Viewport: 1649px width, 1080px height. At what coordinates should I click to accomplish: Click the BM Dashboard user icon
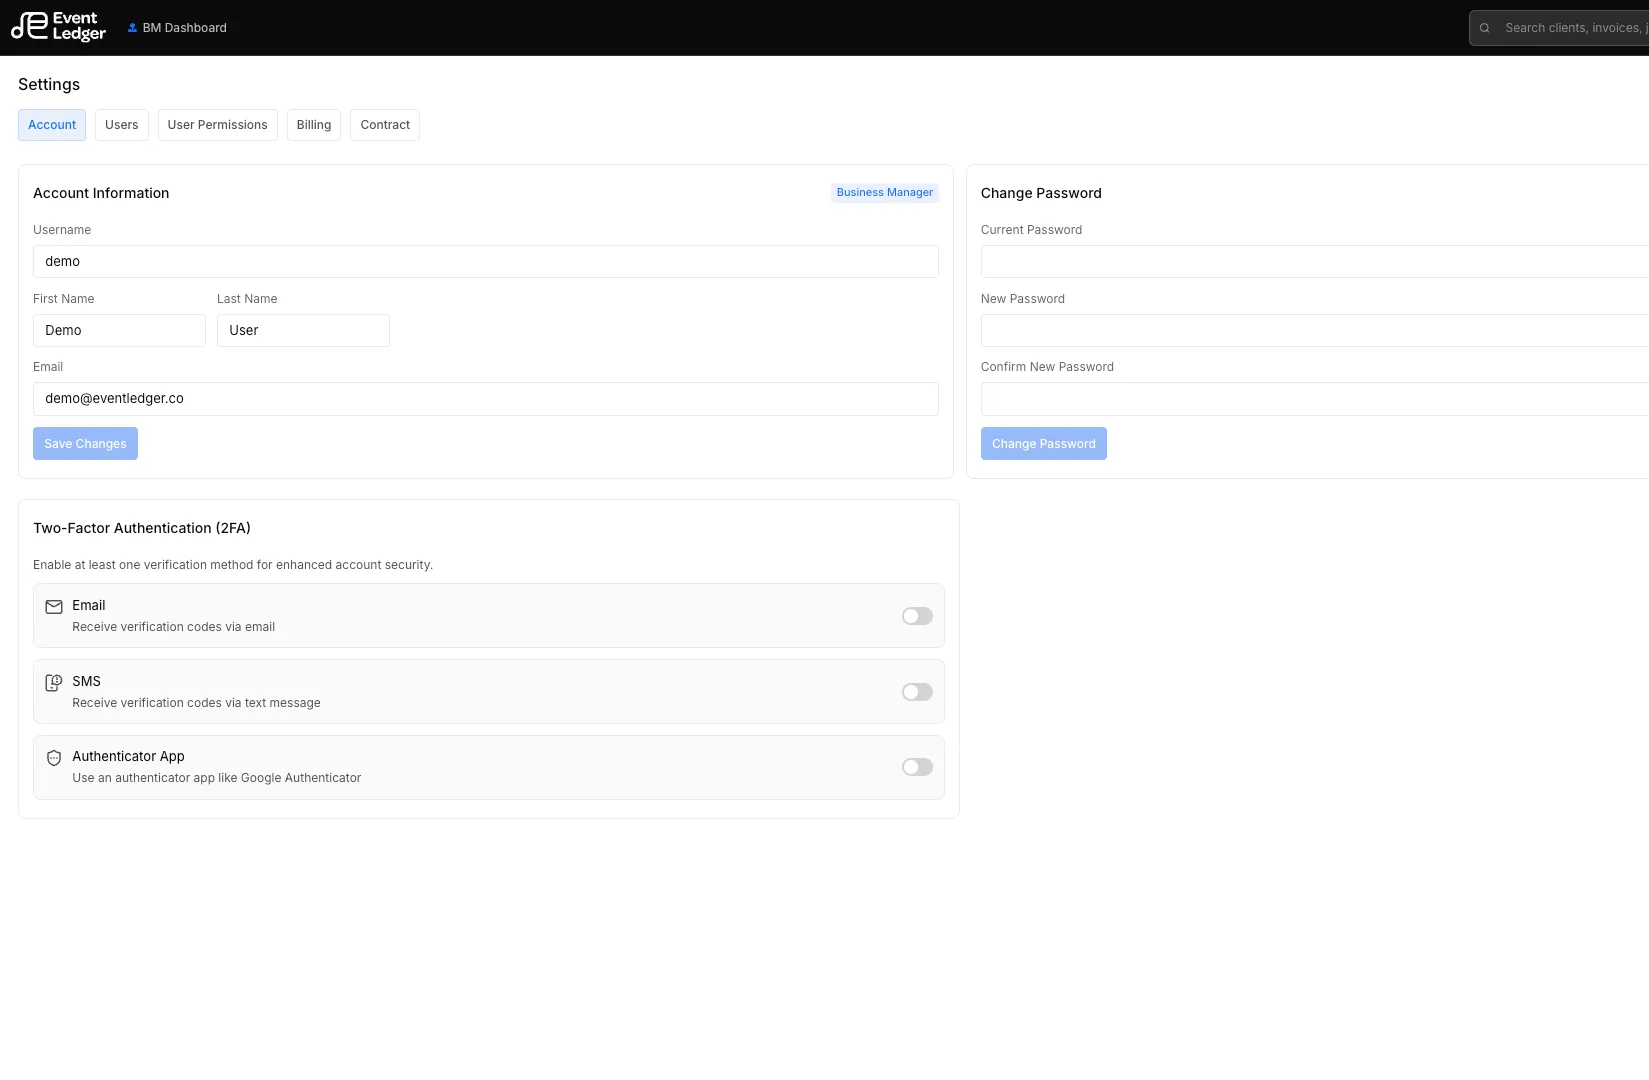(132, 28)
